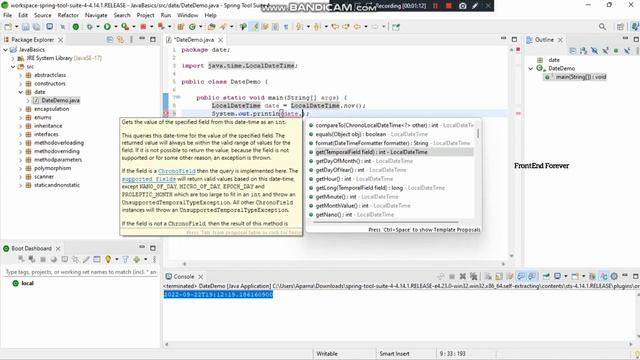Click the stop square icon in Boot Dashboard
Image resolution: width=640 pixels, height=360 pixels.
[x=42, y=259]
